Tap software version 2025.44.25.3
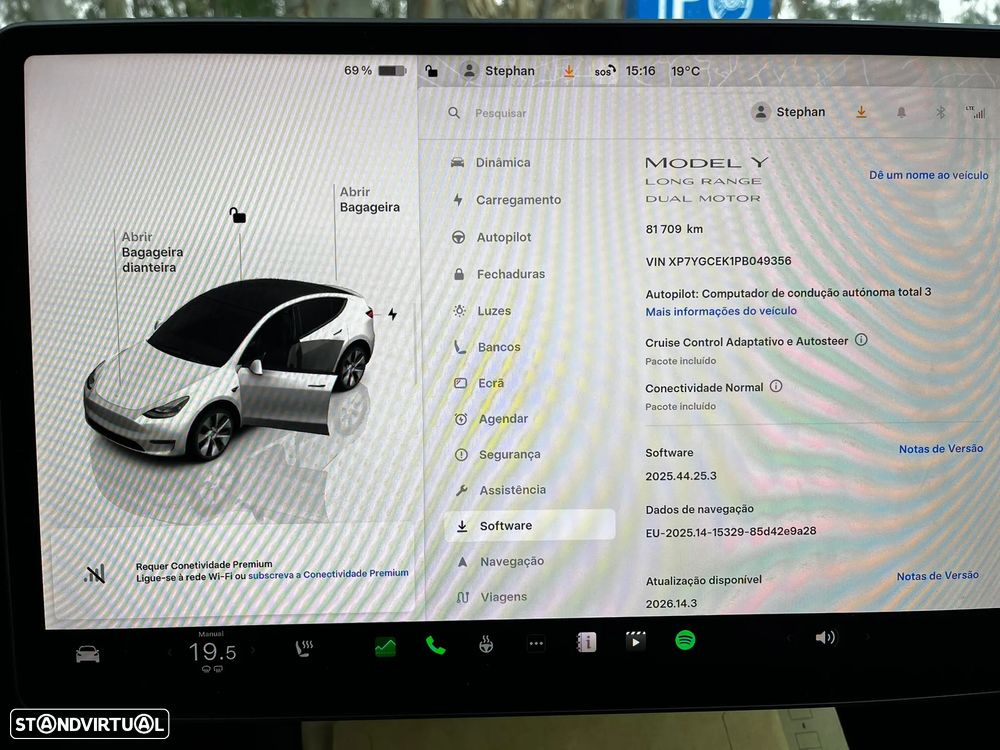 680,476
